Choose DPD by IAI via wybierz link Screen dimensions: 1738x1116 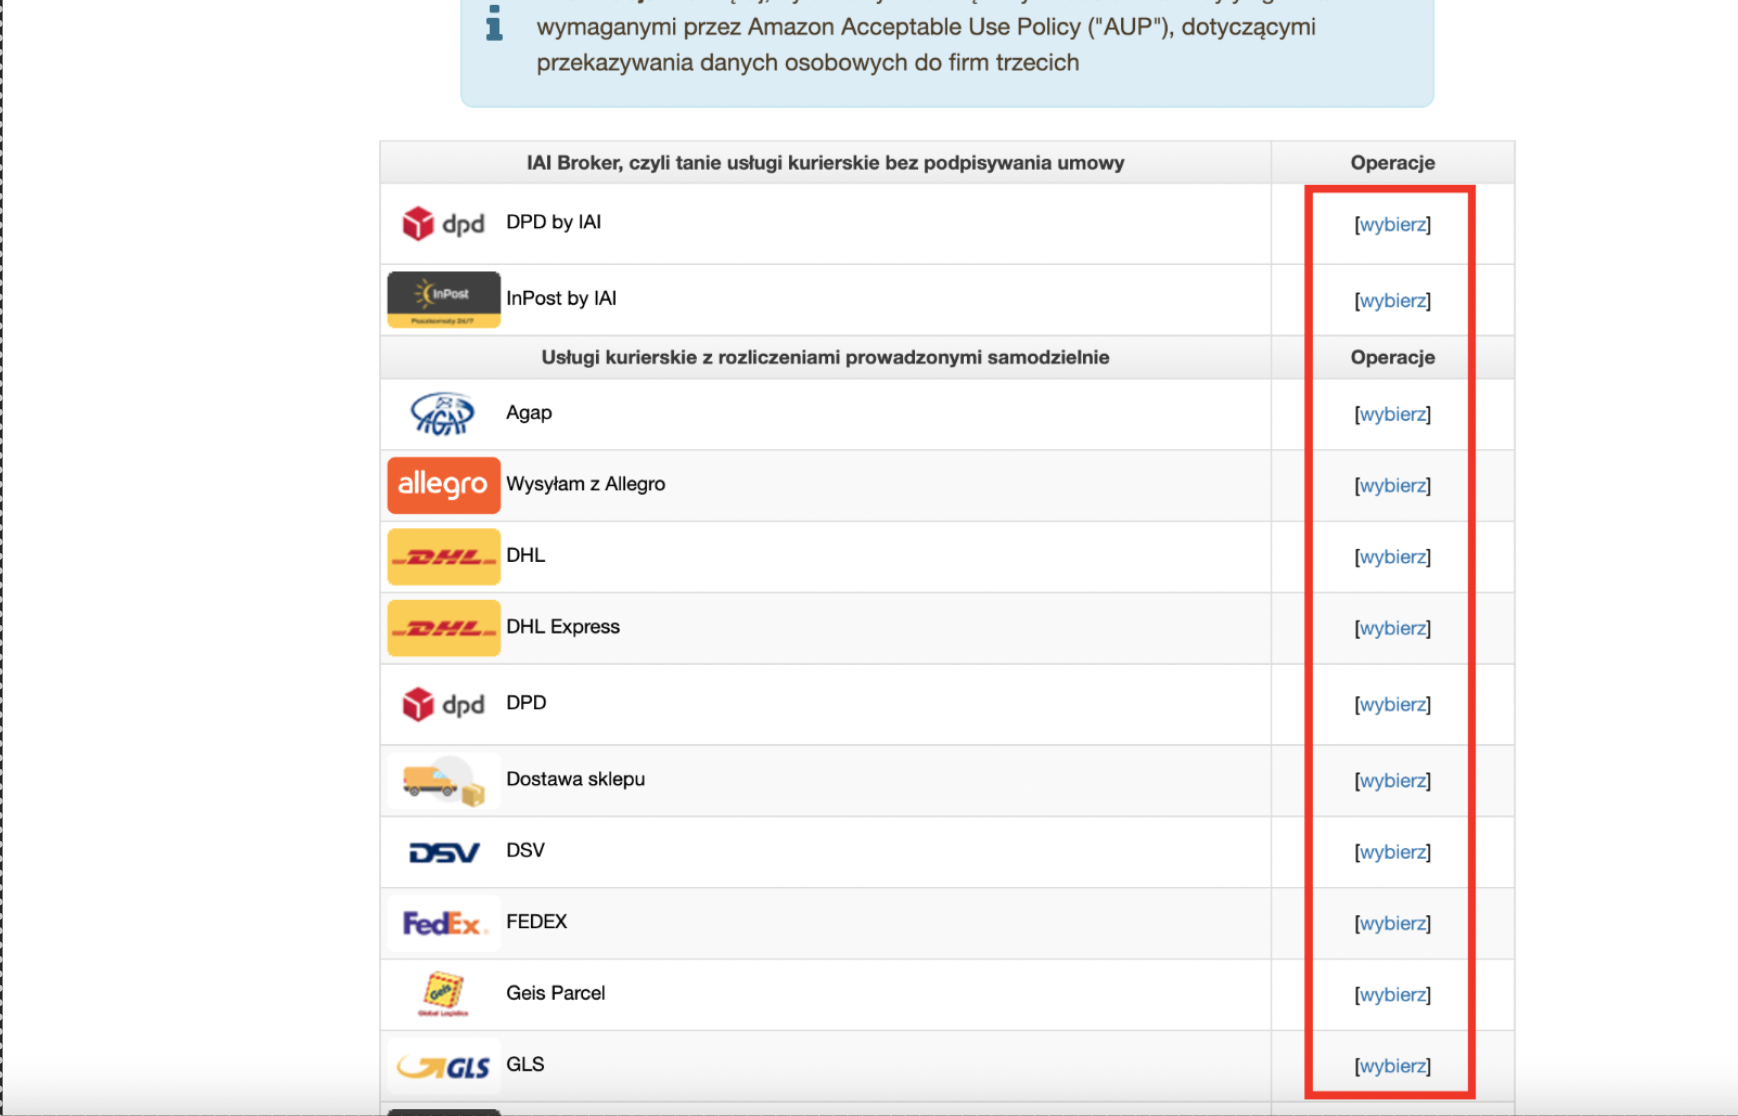click(1392, 224)
